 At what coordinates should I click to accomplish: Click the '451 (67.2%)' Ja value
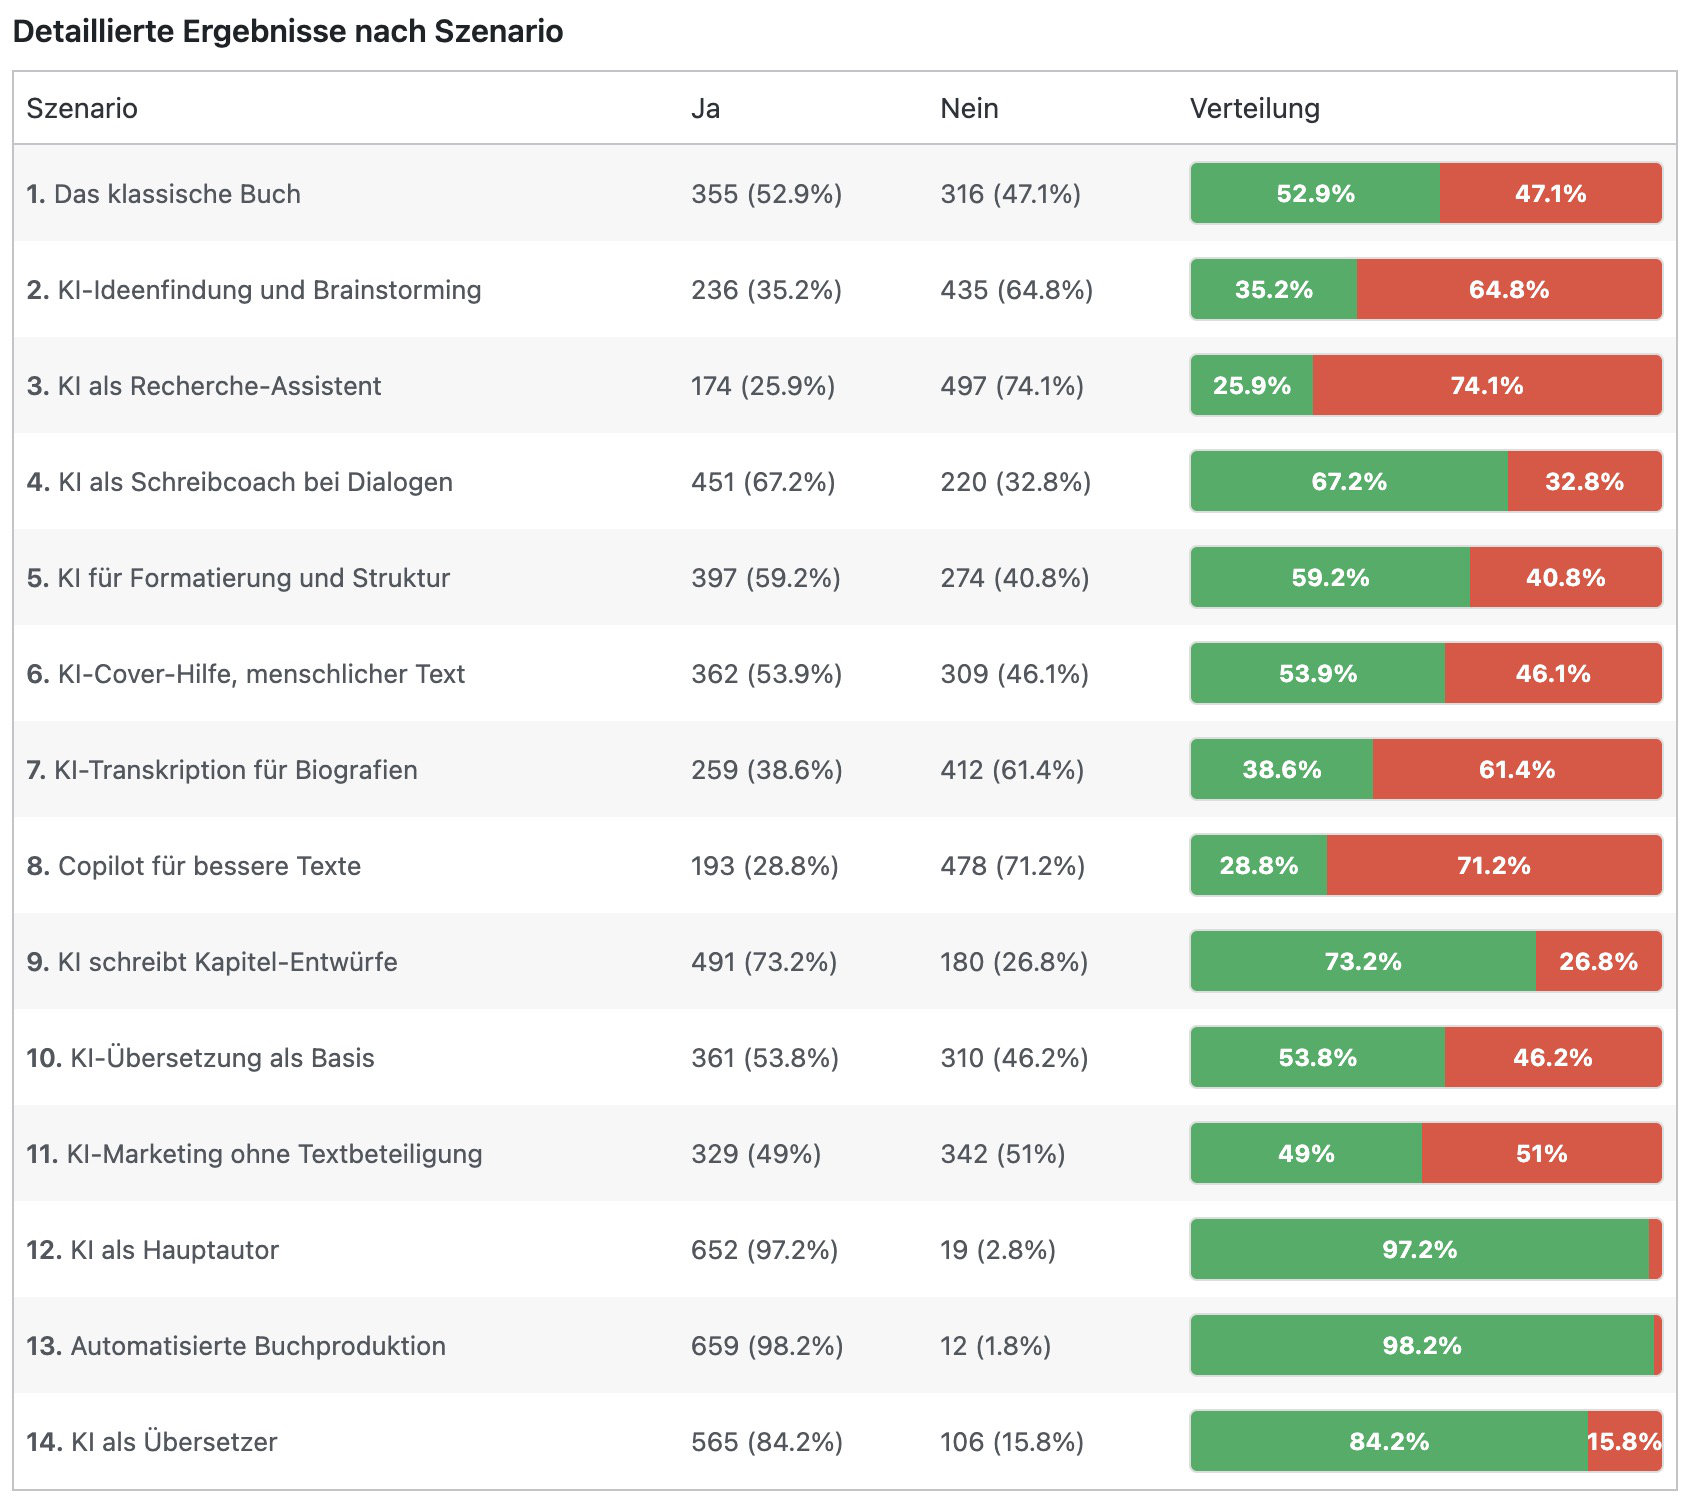pos(763,482)
